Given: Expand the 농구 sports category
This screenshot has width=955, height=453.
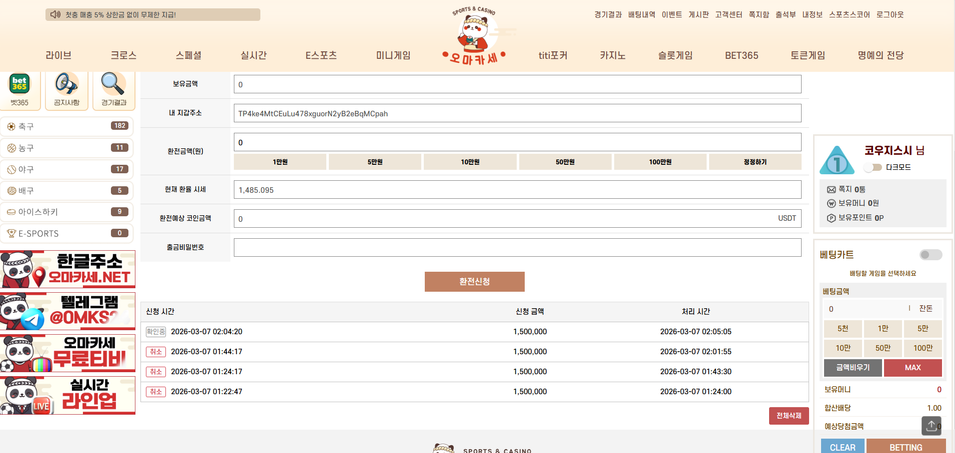Looking at the screenshot, I should pyautogui.click(x=68, y=148).
